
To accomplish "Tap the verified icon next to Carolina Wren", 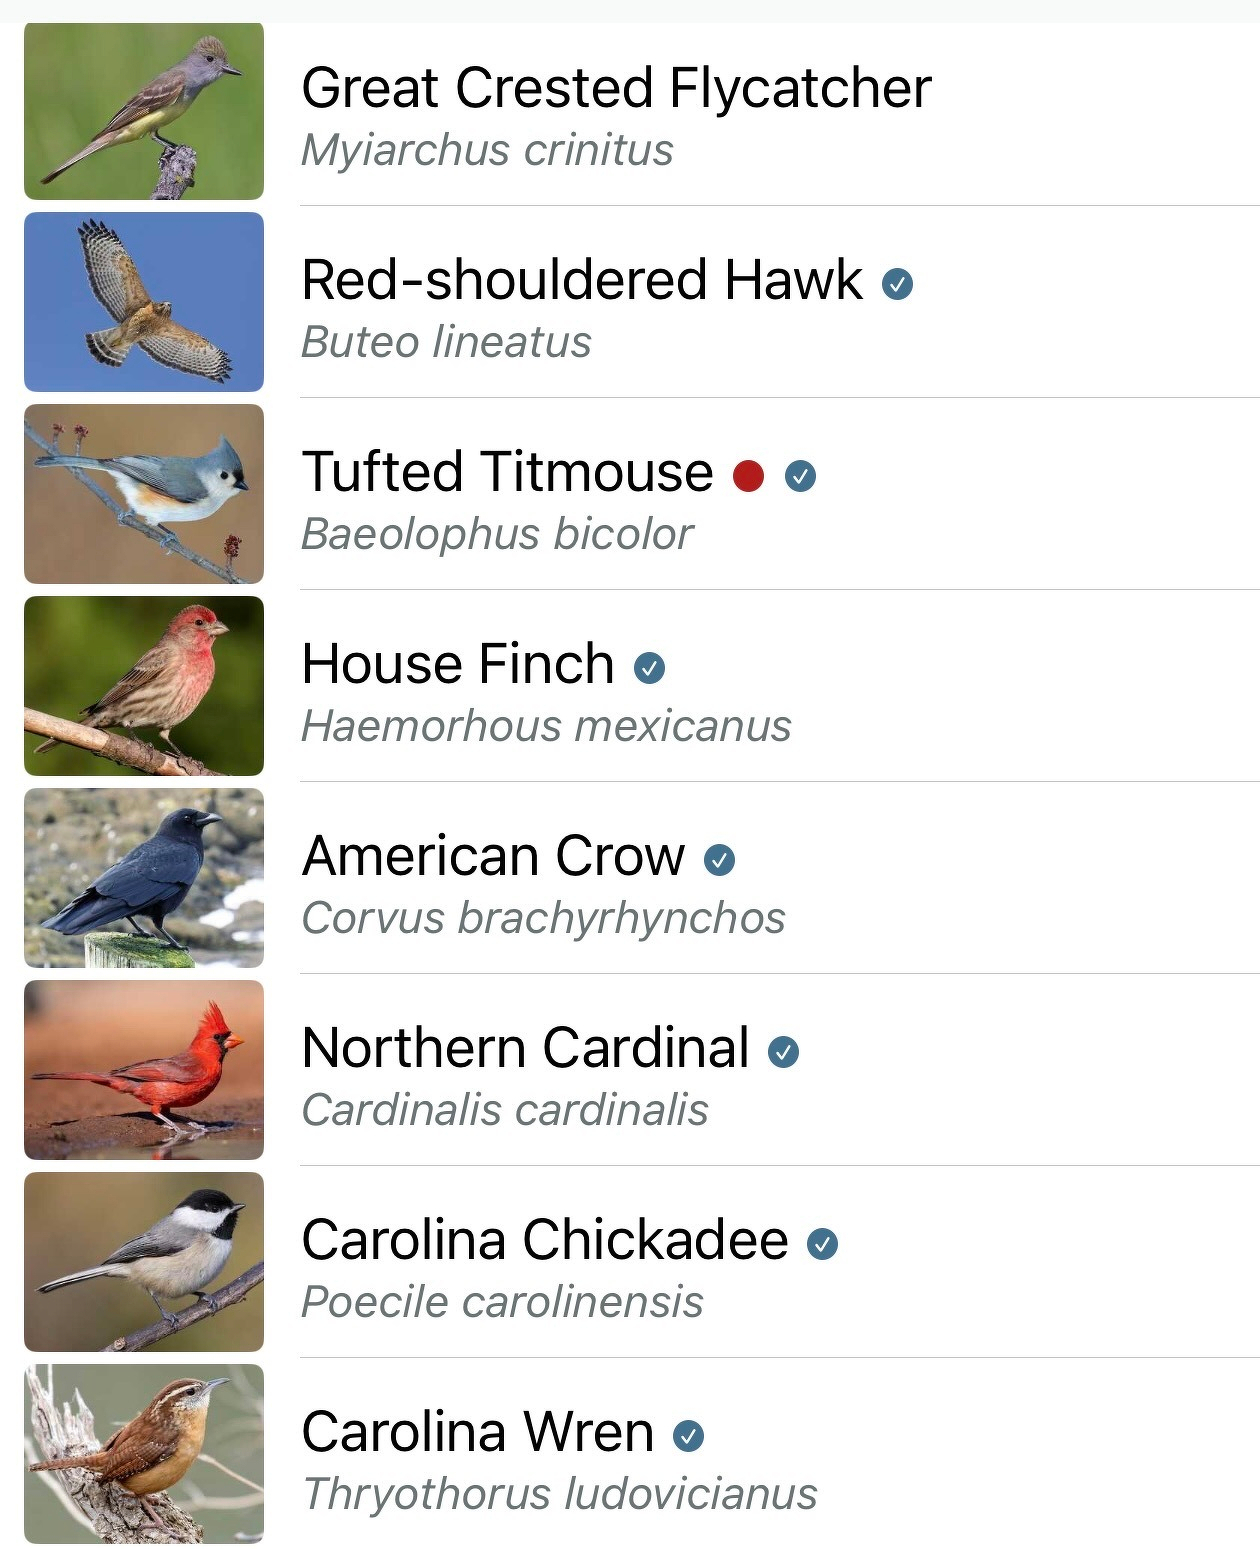I will tap(688, 1436).
